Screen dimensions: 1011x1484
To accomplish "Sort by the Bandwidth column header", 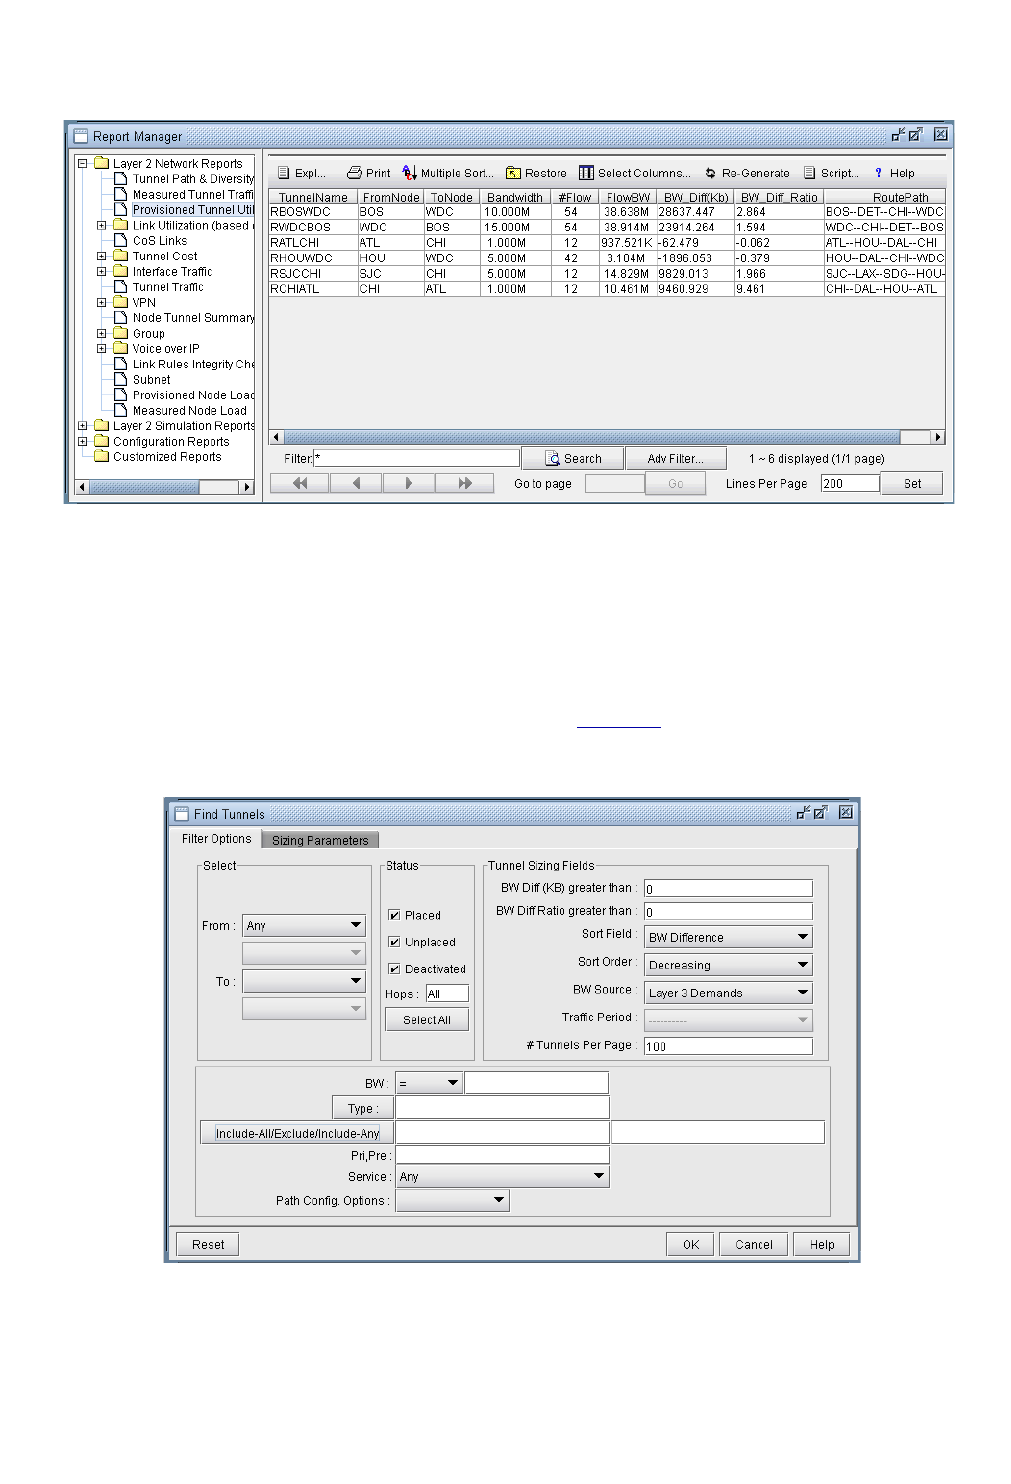I will click(515, 197).
